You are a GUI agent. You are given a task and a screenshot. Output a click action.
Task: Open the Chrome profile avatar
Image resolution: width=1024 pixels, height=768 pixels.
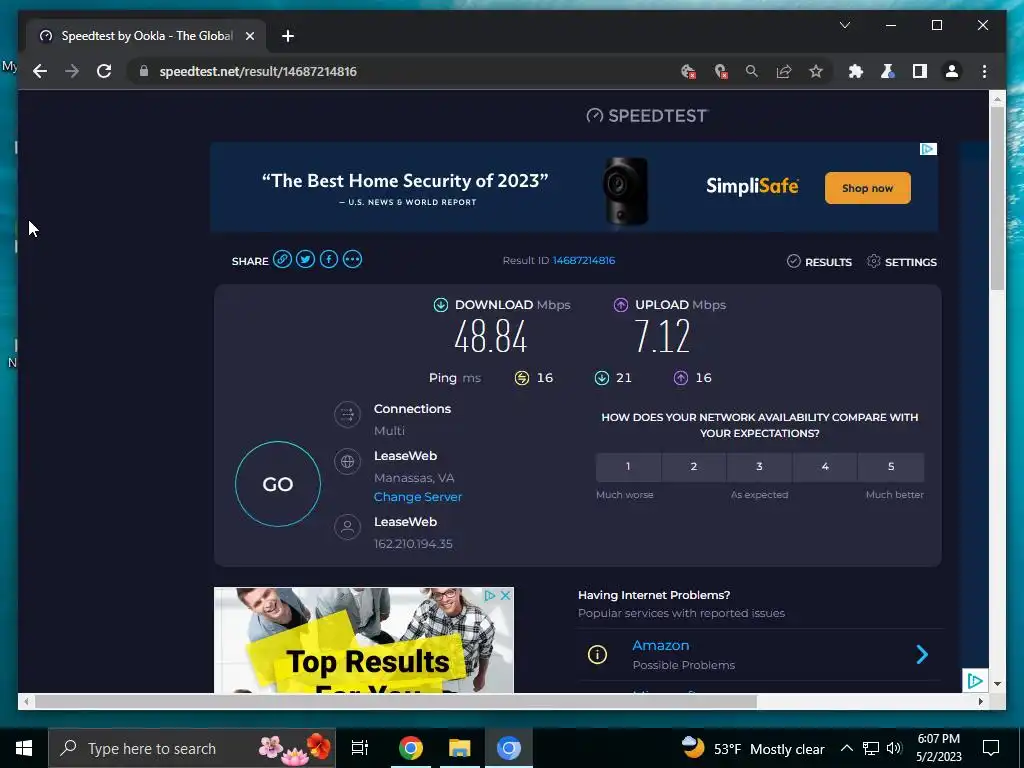[952, 71]
